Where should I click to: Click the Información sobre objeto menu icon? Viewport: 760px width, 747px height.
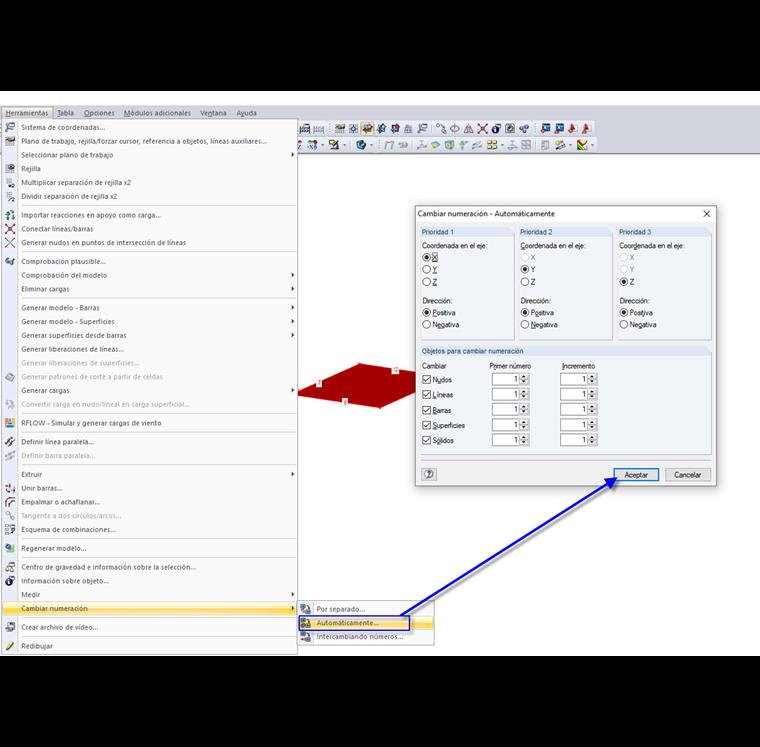click(x=10, y=581)
